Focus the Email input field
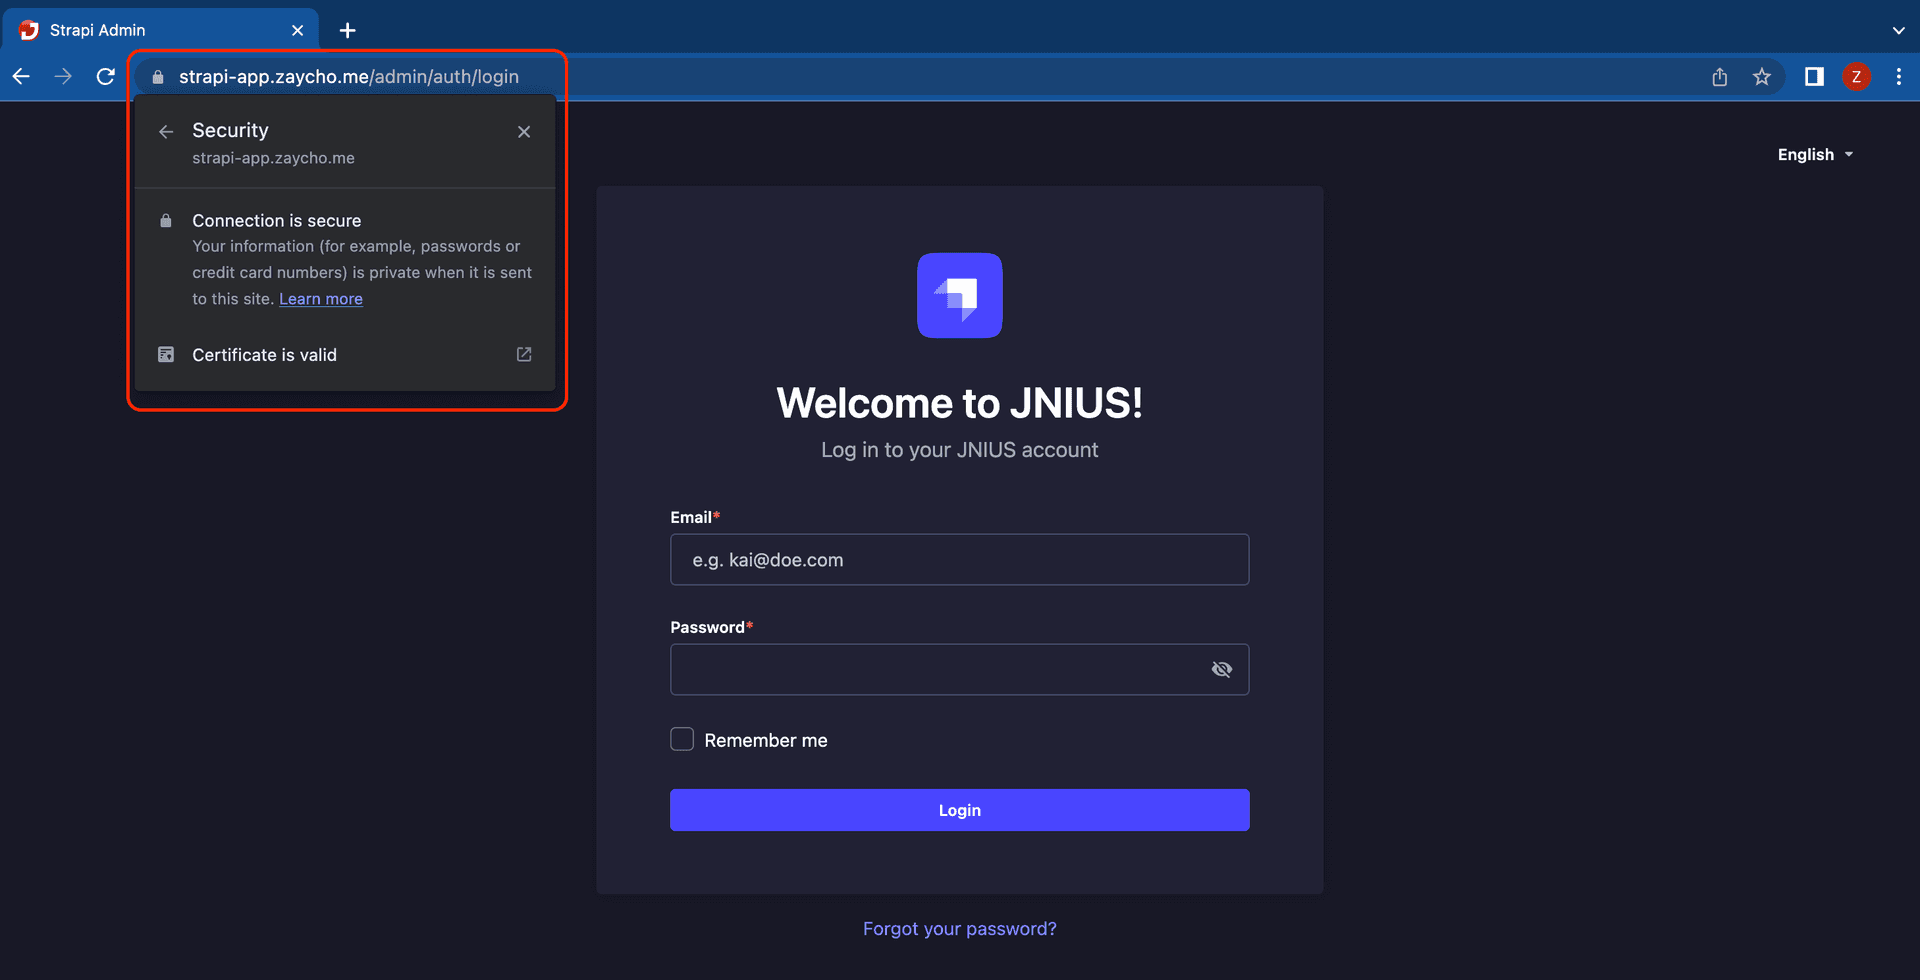1920x980 pixels. pos(960,559)
